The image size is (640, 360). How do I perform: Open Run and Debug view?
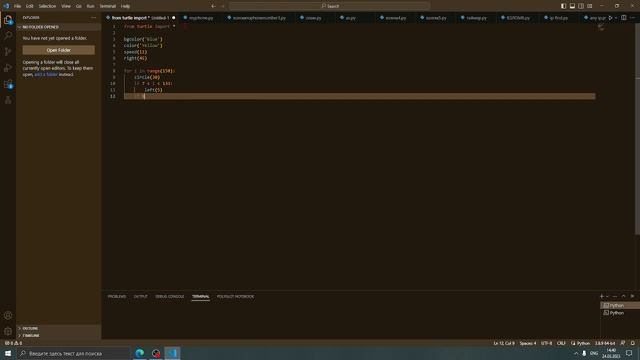click(8, 68)
